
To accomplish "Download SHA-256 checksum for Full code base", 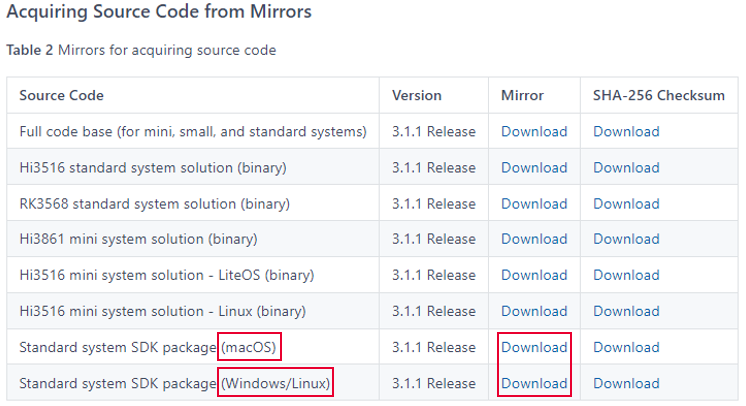I will tap(626, 131).
